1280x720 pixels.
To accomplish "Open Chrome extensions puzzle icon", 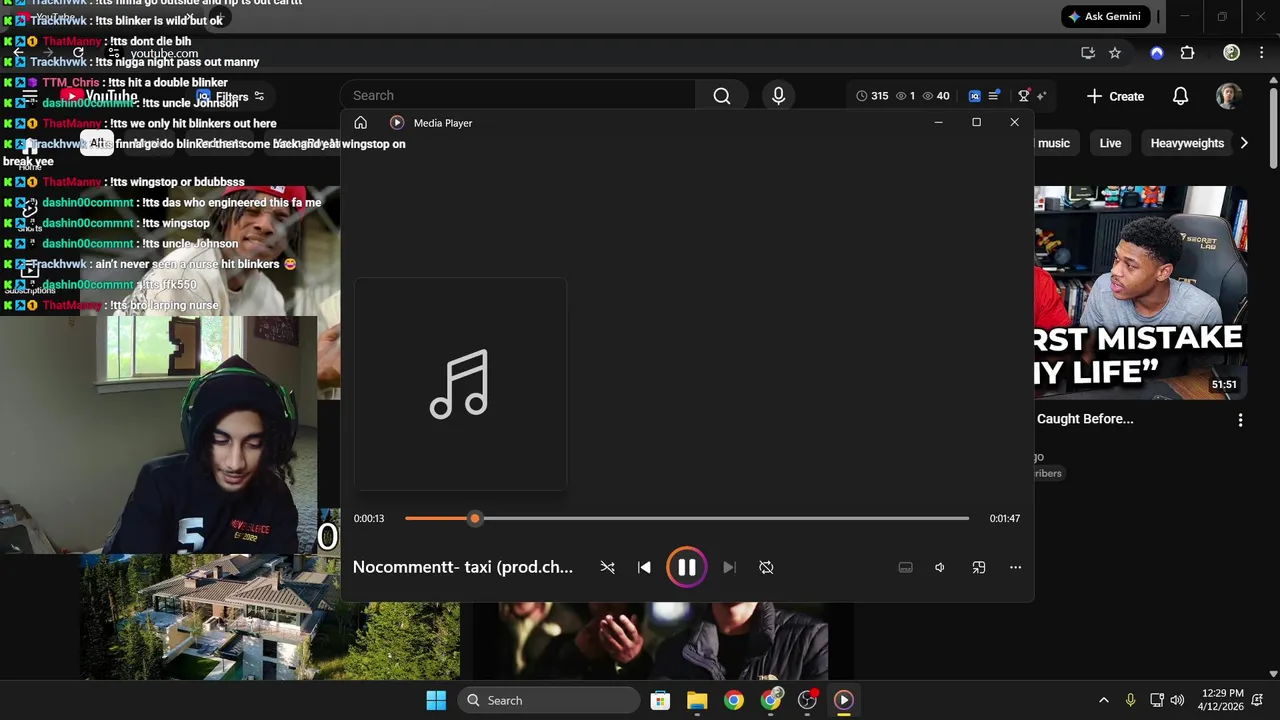I will pyautogui.click(x=1187, y=53).
